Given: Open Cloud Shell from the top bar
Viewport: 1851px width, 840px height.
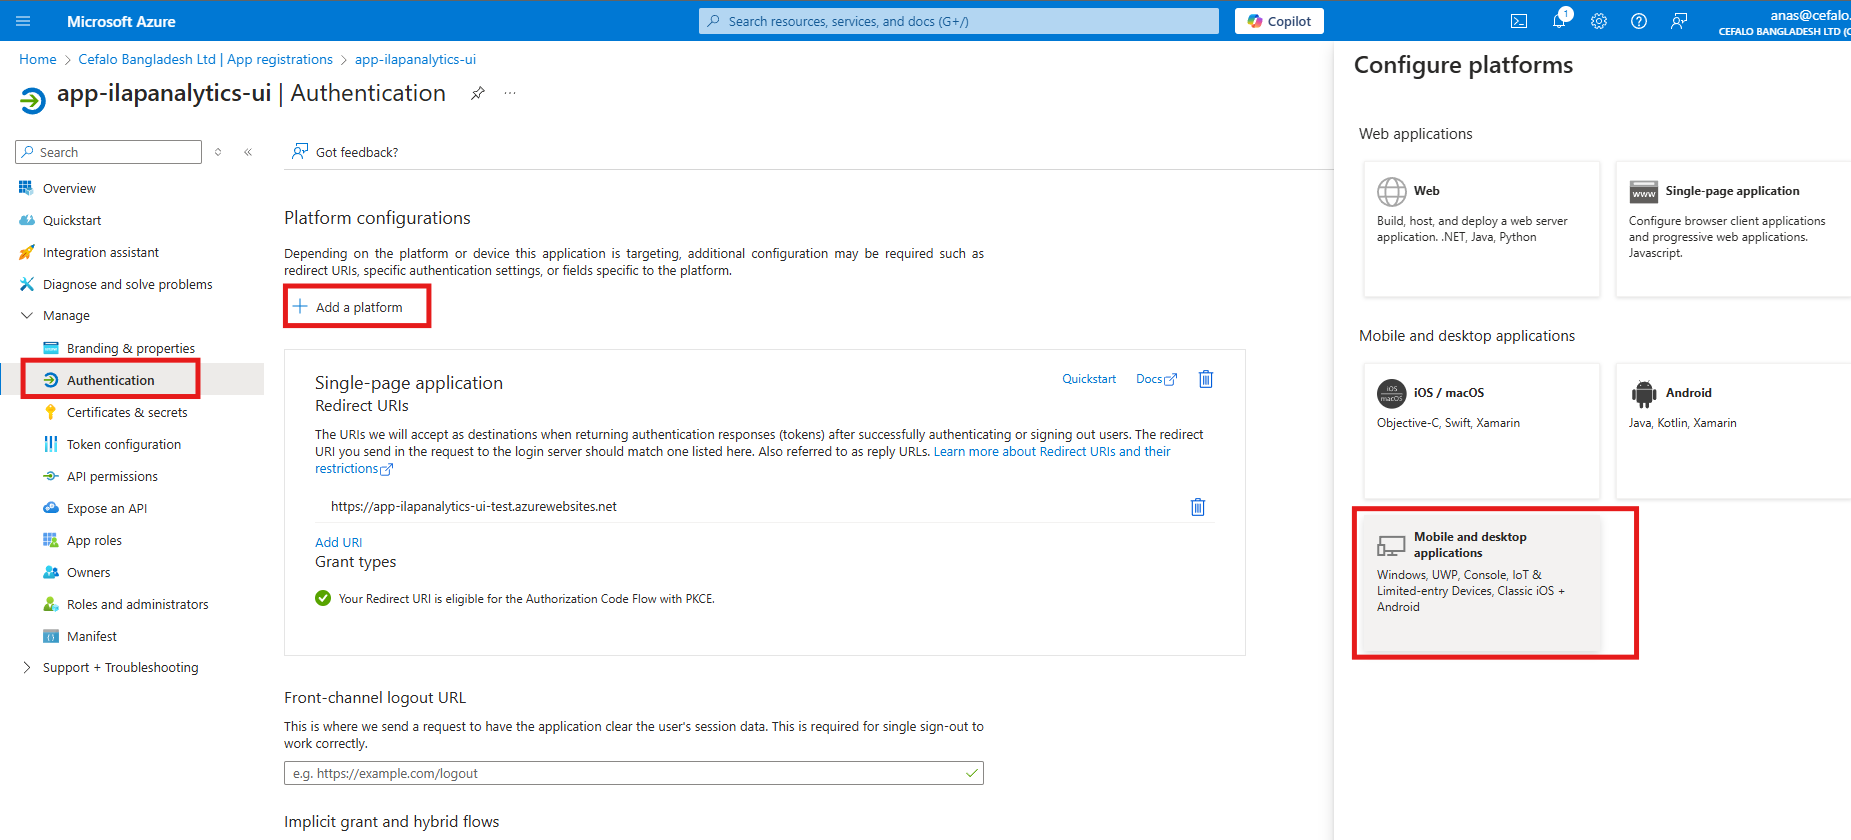Looking at the screenshot, I should 1519,21.
